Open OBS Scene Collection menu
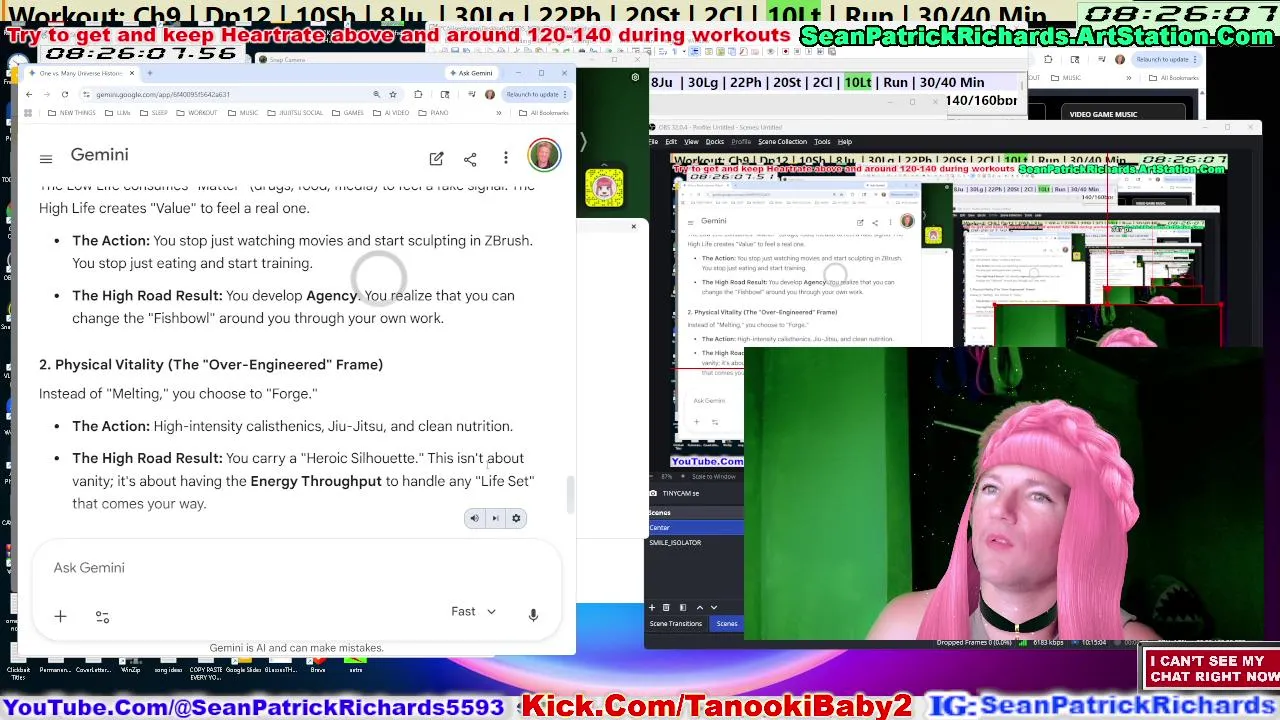1280x720 pixels. (x=782, y=142)
